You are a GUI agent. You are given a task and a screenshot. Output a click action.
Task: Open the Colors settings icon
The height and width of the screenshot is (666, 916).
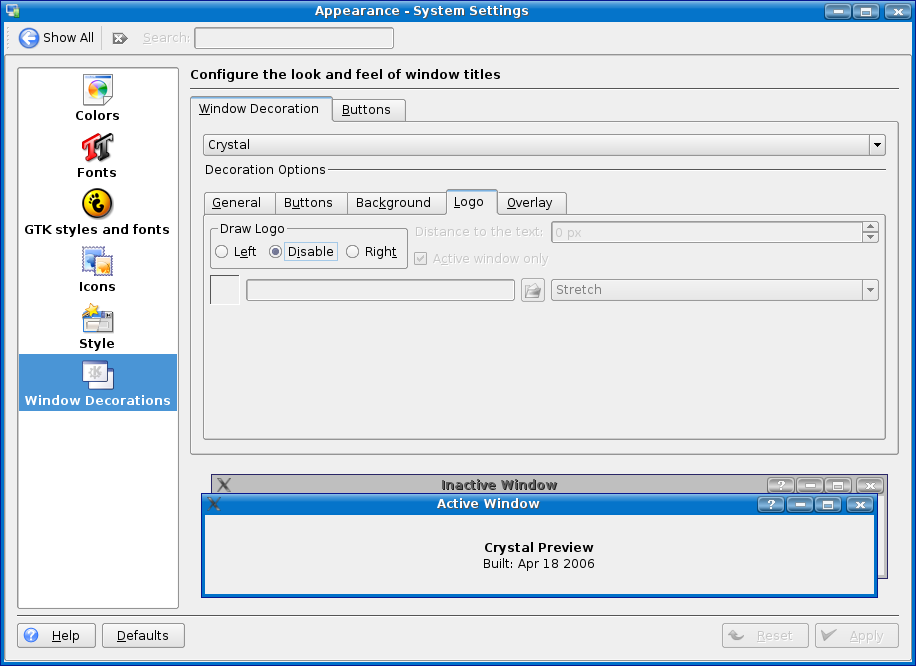click(97, 90)
